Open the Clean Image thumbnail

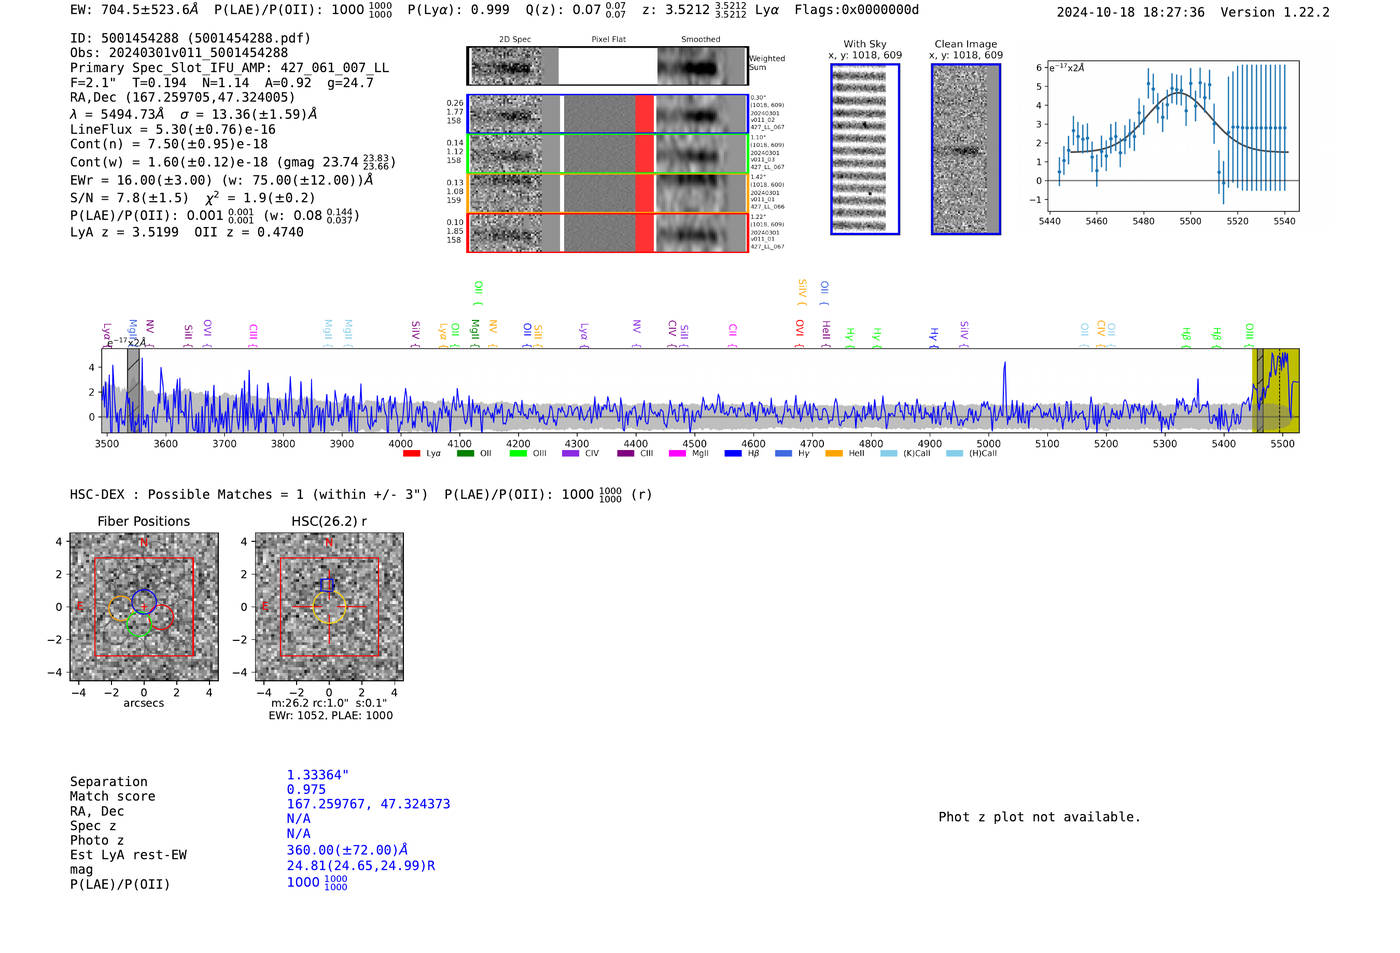click(966, 149)
